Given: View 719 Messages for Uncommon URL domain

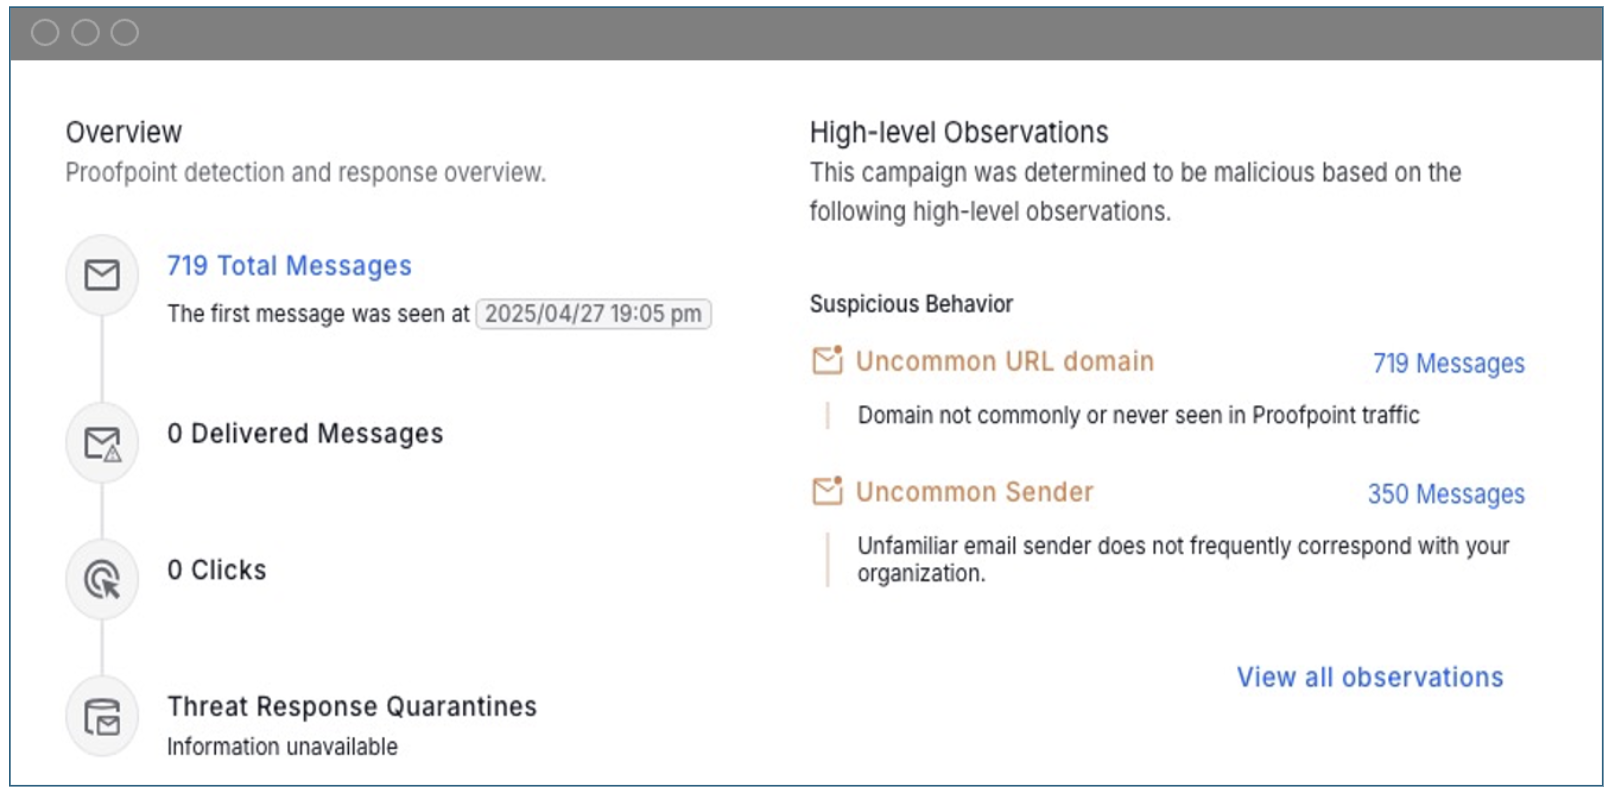Looking at the screenshot, I should point(1448,363).
